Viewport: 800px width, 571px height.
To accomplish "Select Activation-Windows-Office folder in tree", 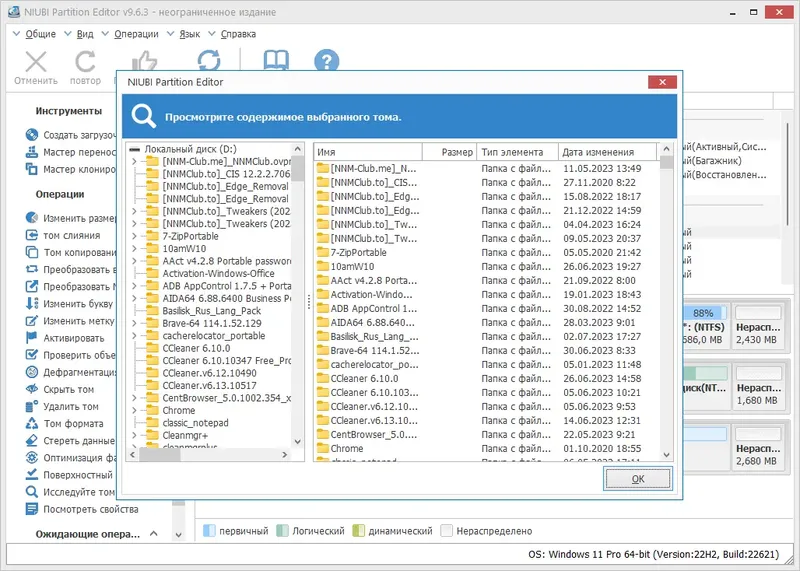I will point(218,274).
